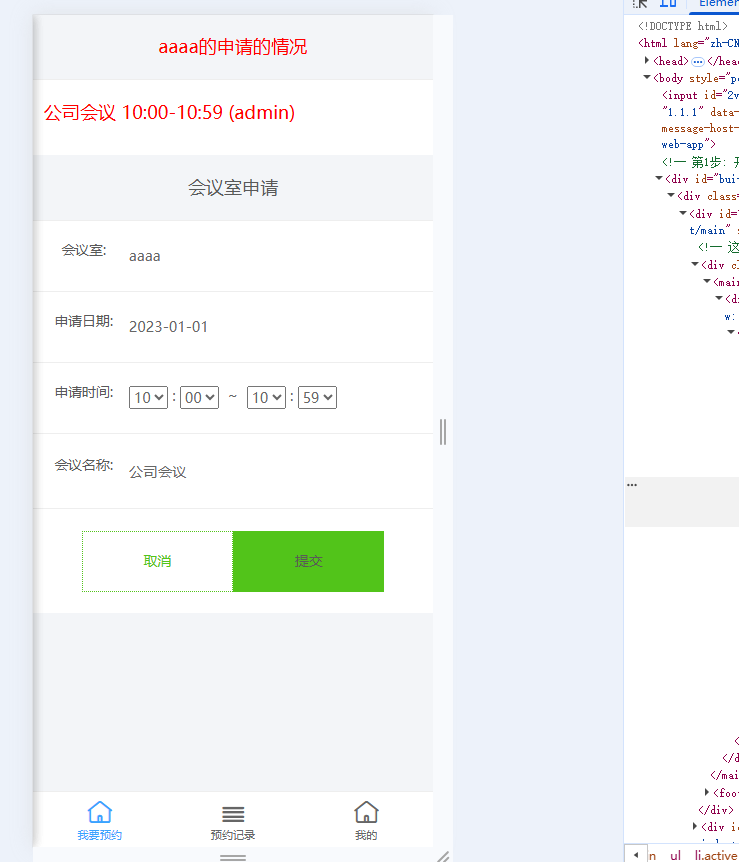Click the viewport bottom edge resize handle
This screenshot has width=739, height=862.
pos(233,857)
